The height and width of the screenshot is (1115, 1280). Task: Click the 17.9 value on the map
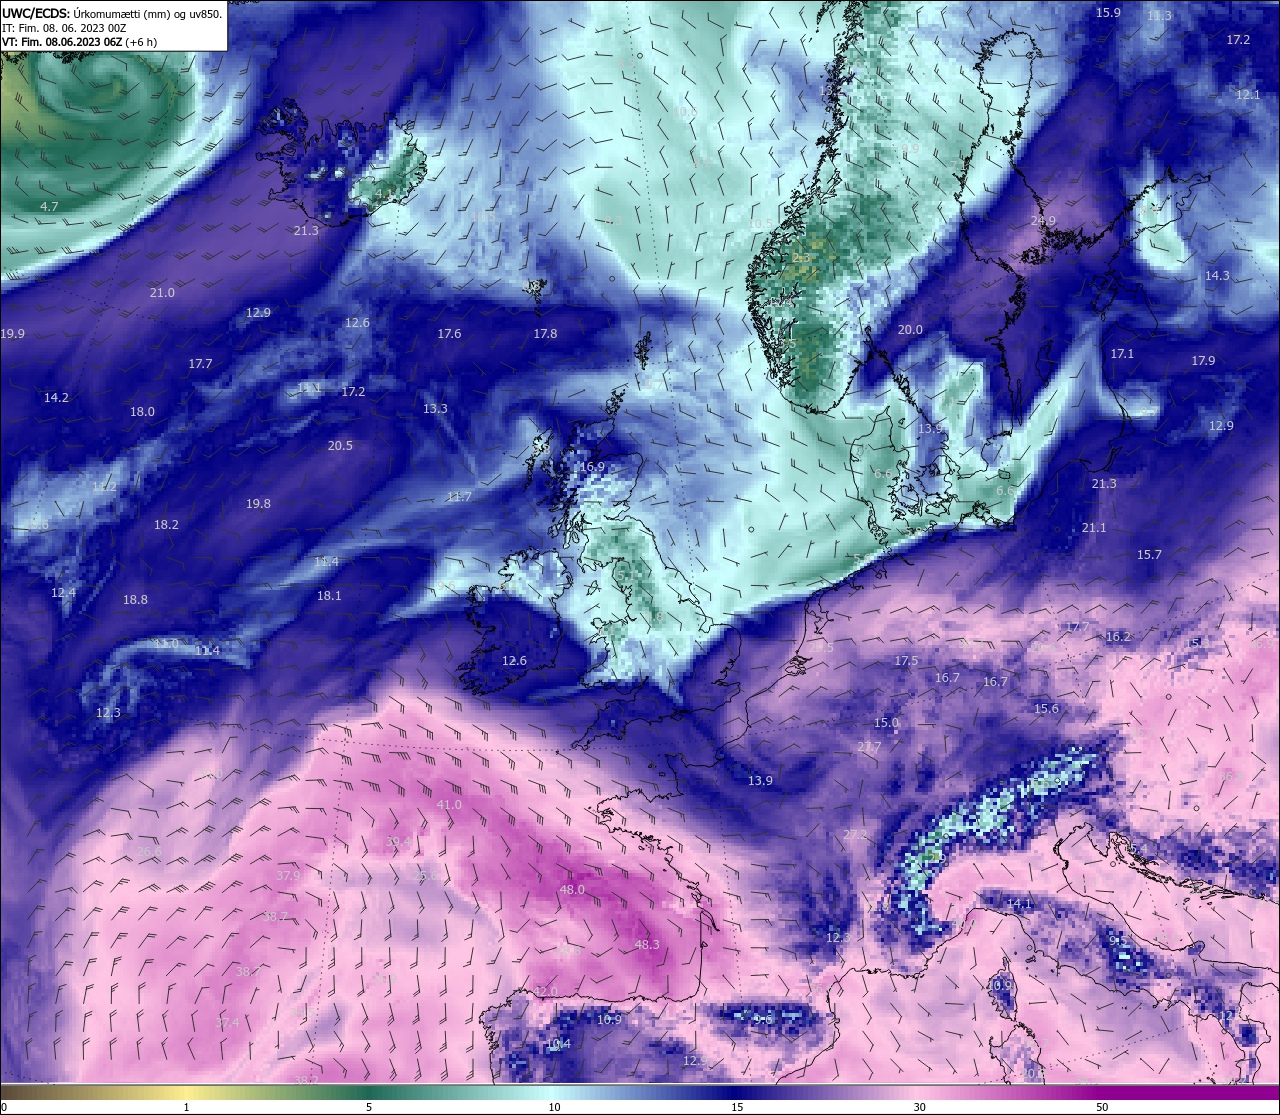pos(1203,361)
